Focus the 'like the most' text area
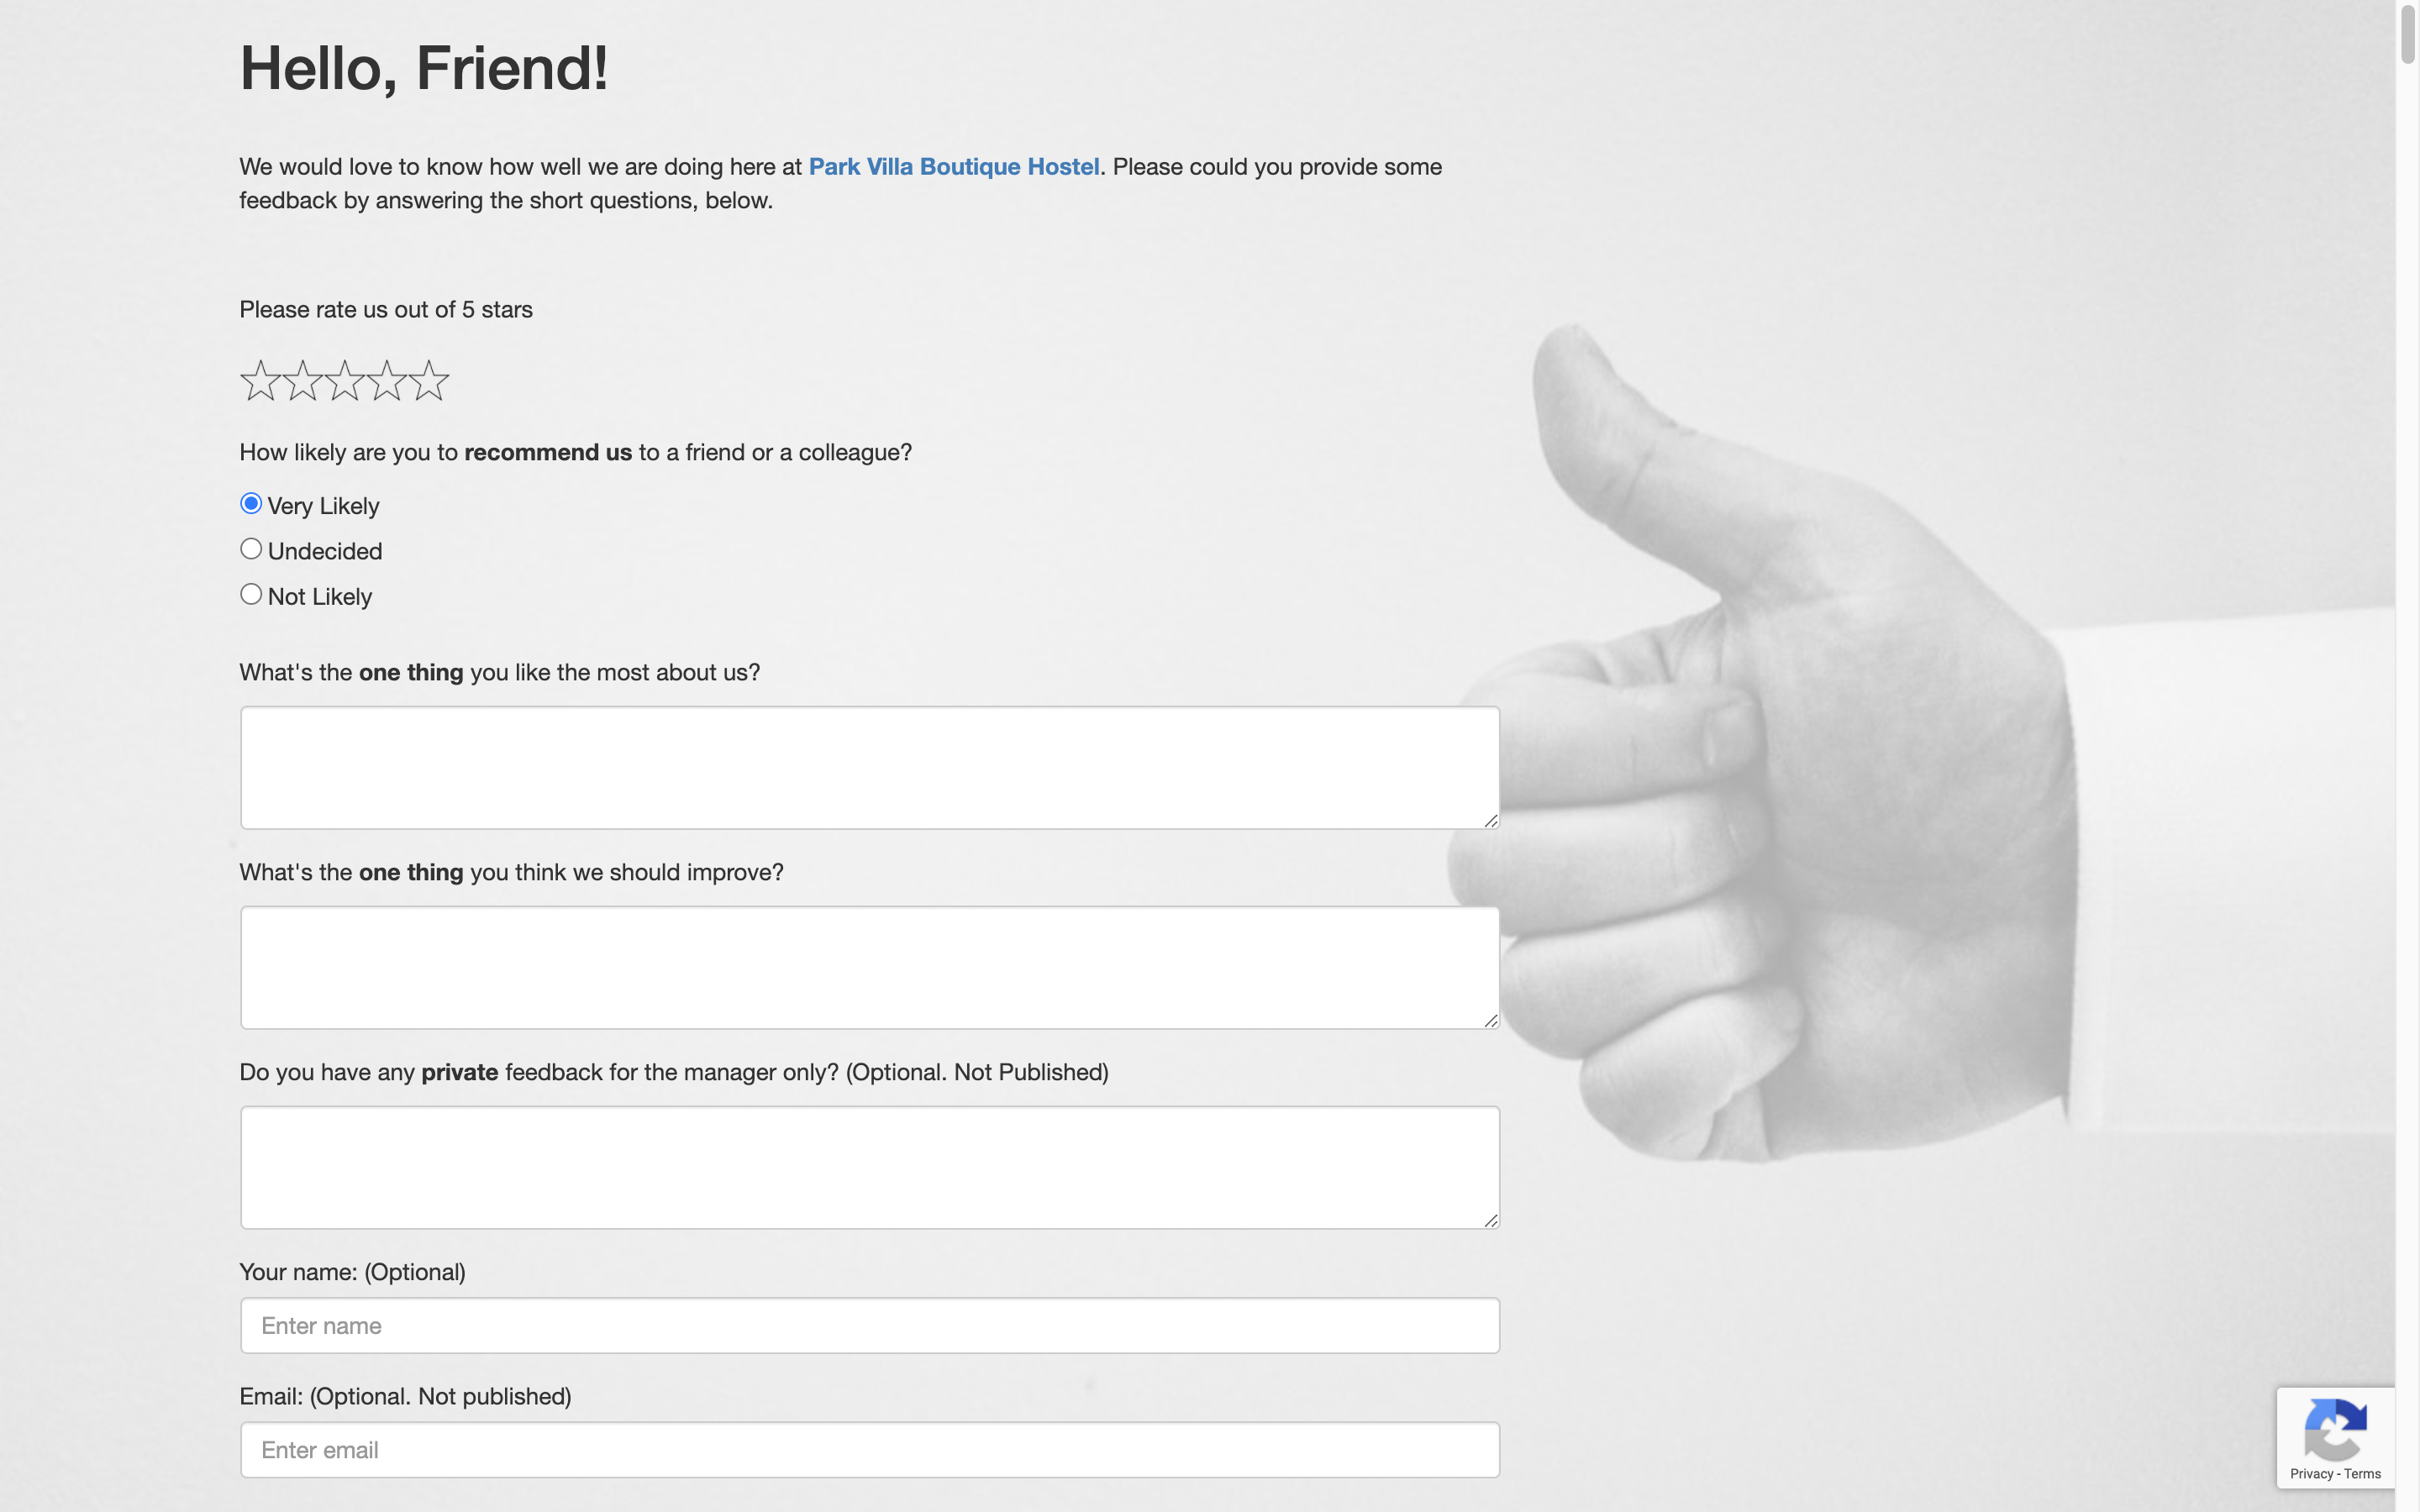Screen dimensions: 2420x1512 tap(869, 768)
